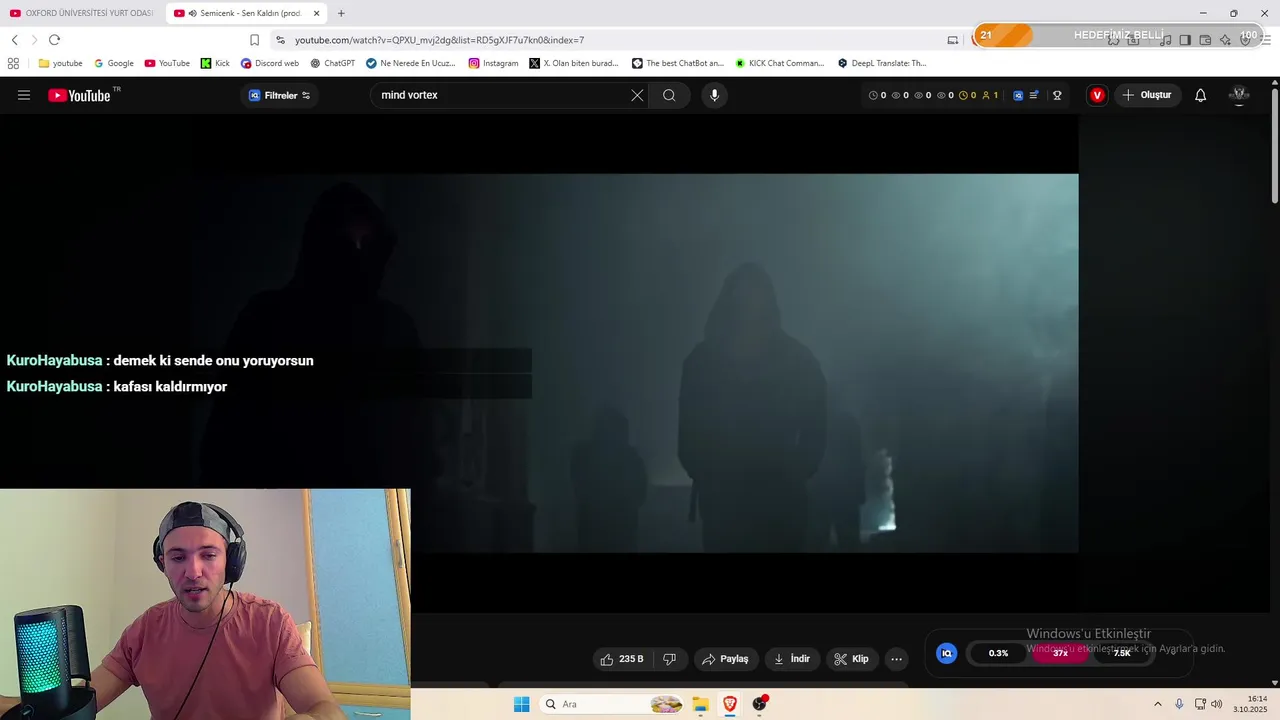The width and height of the screenshot is (1280, 720).
Task: Click the round blue IQ badge below video
Action: click(x=946, y=653)
